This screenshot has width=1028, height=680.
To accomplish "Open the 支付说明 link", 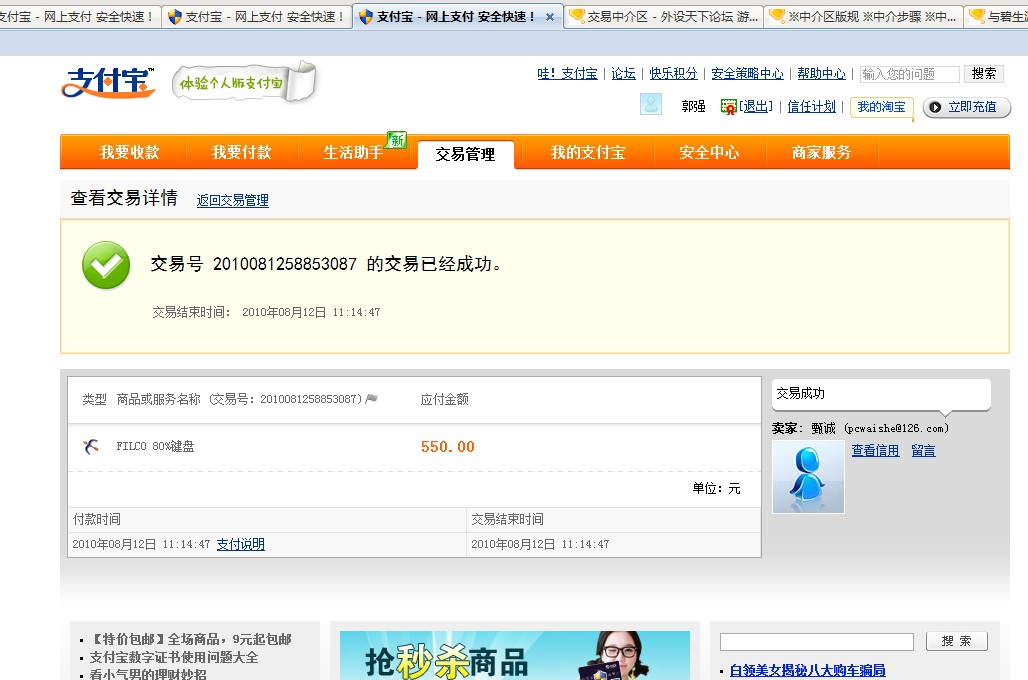I will [x=240, y=545].
